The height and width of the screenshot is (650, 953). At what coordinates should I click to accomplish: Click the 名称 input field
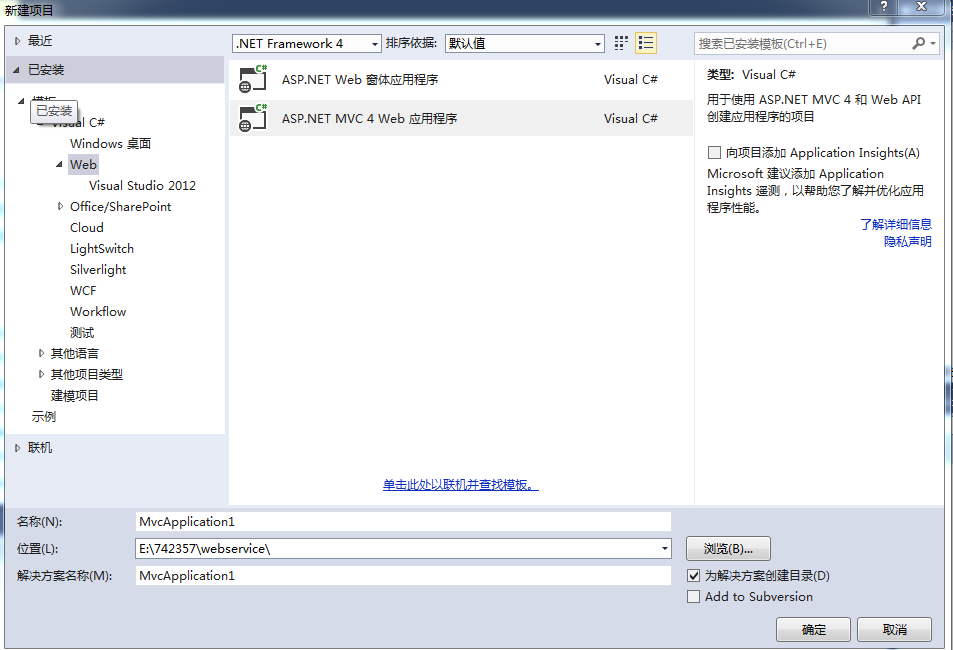coord(403,522)
